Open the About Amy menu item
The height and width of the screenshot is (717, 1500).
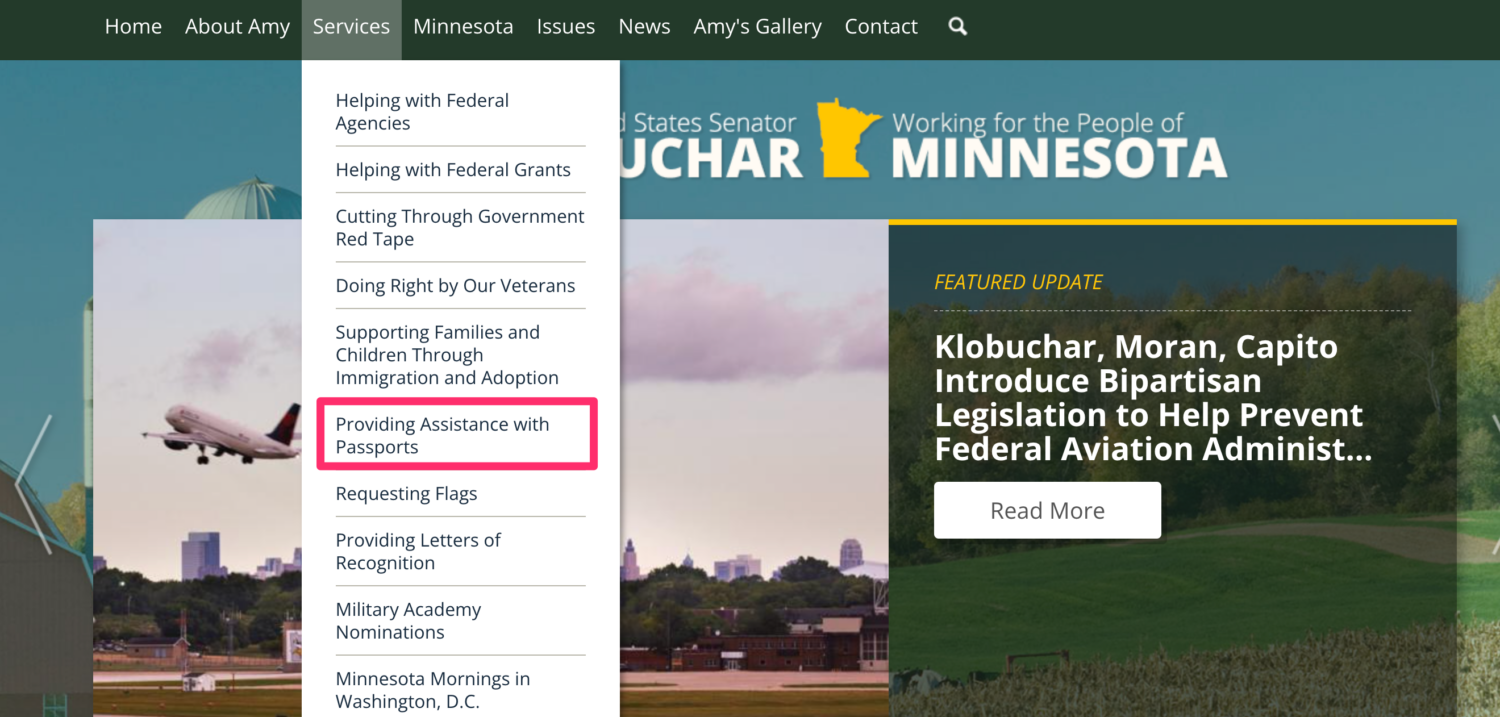tap(237, 26)
